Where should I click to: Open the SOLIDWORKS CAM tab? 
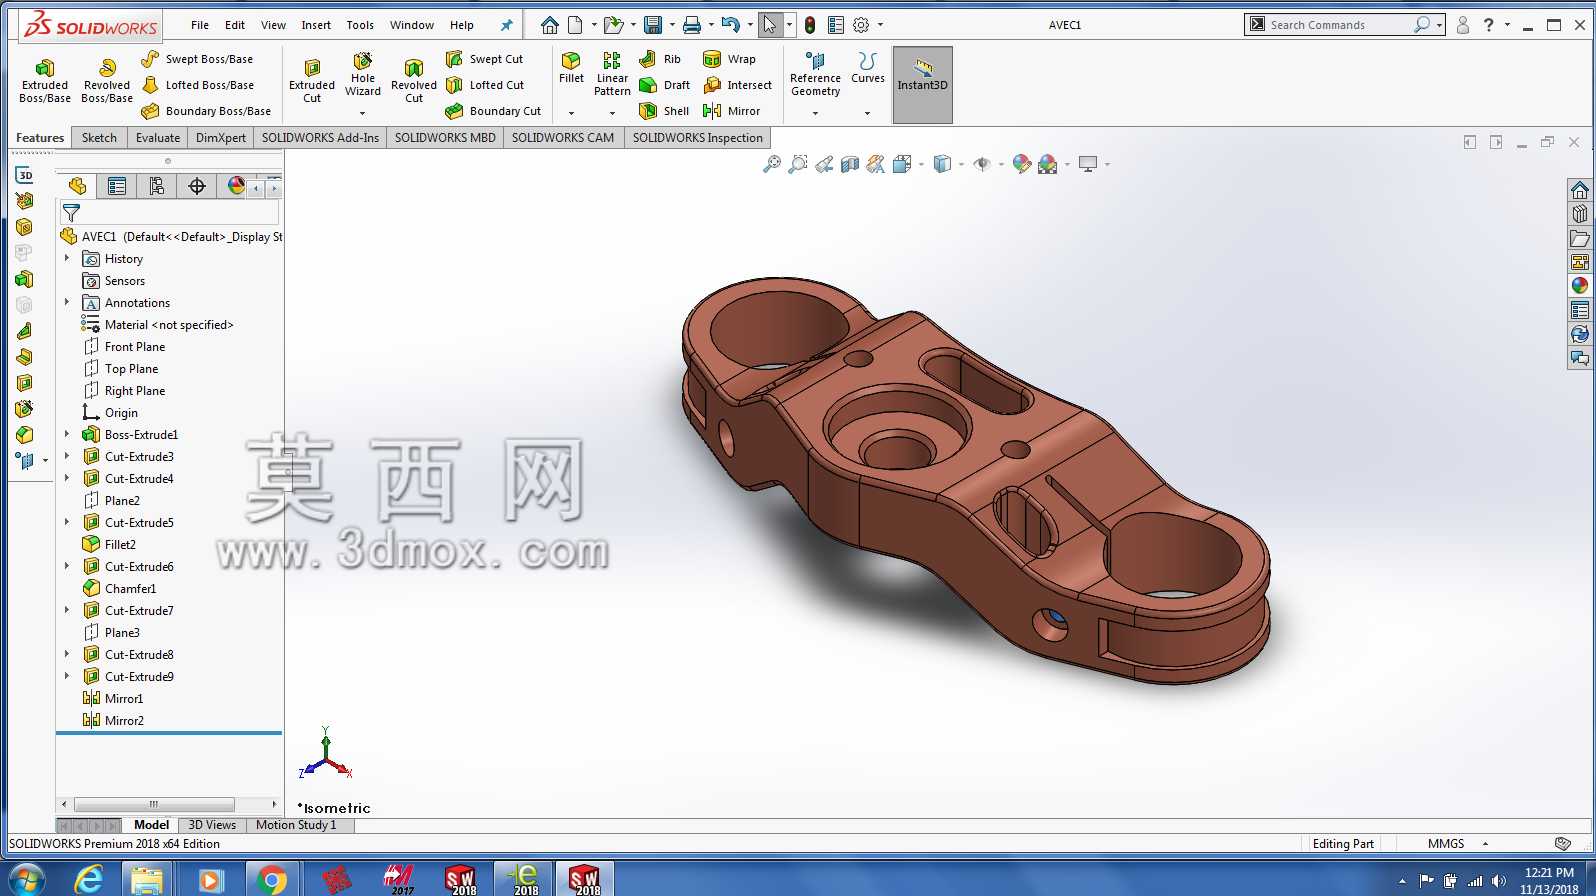563,138
